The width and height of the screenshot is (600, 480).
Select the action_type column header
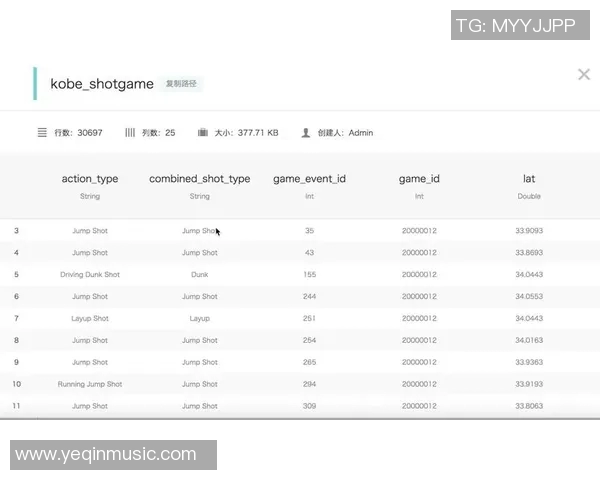[x=90, y=179]
